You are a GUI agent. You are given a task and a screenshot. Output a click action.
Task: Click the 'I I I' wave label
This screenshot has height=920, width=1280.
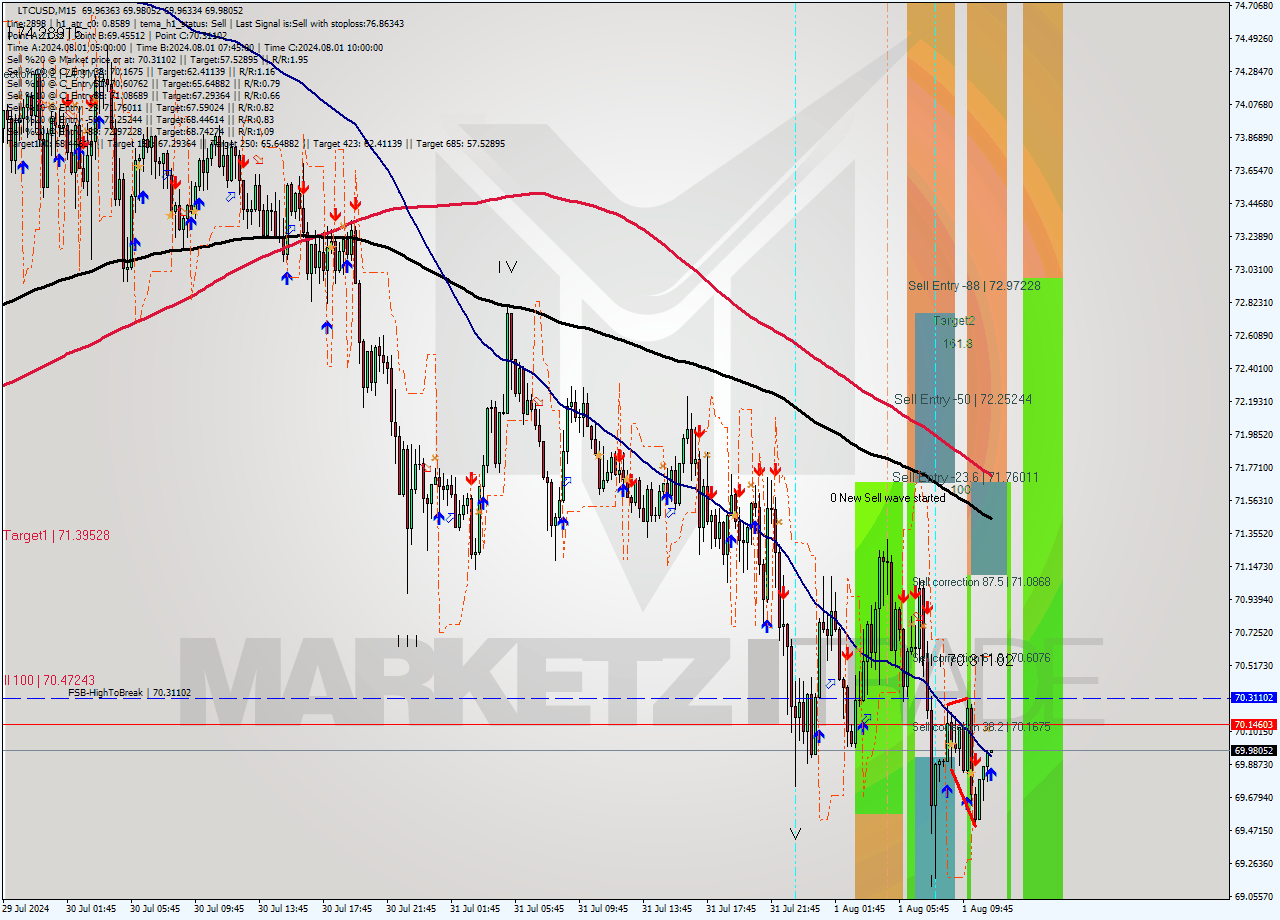[407, 641]
